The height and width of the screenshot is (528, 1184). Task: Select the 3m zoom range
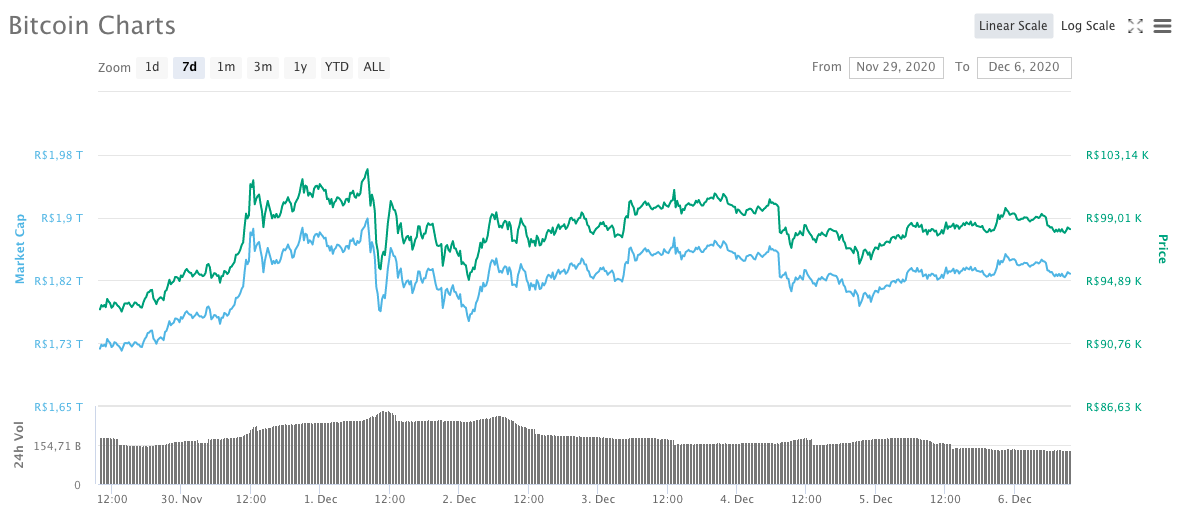(x=263, y=67)
